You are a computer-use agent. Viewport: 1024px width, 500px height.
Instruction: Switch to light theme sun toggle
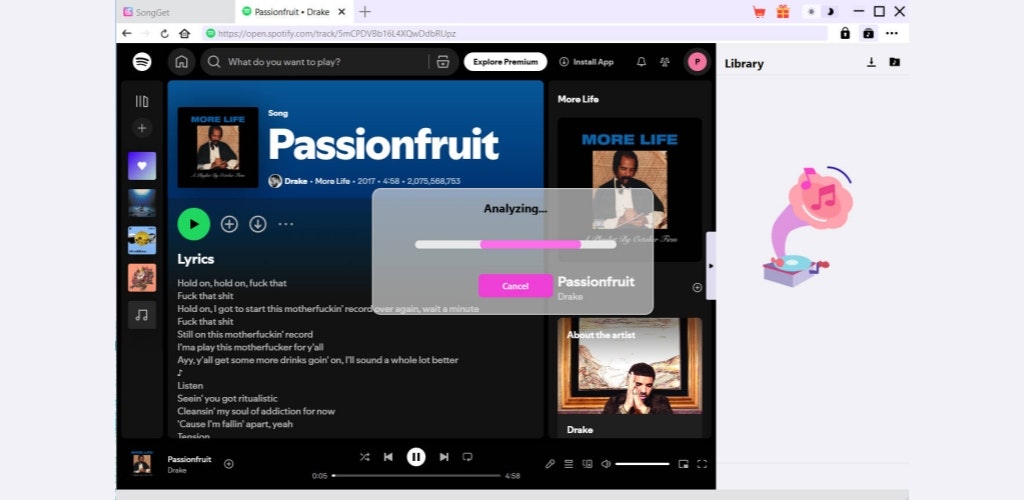click(812, 11)
